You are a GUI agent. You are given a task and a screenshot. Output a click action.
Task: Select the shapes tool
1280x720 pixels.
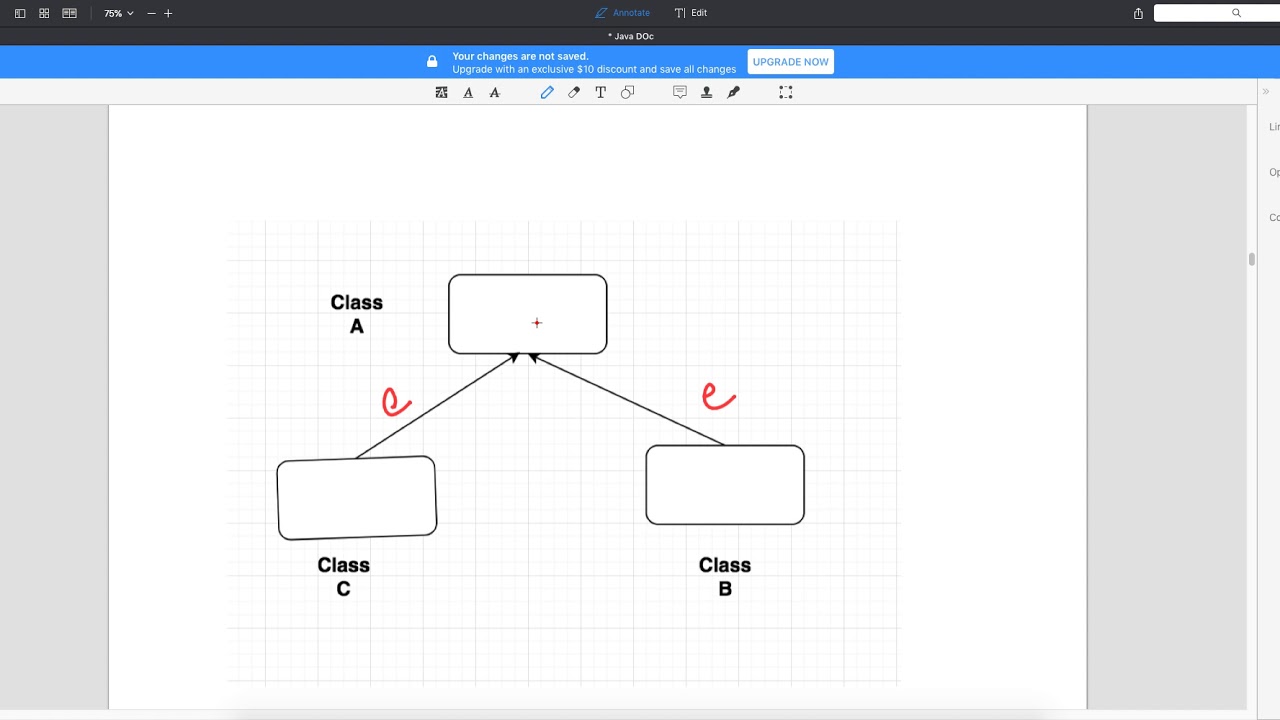[x=627, y=92]
